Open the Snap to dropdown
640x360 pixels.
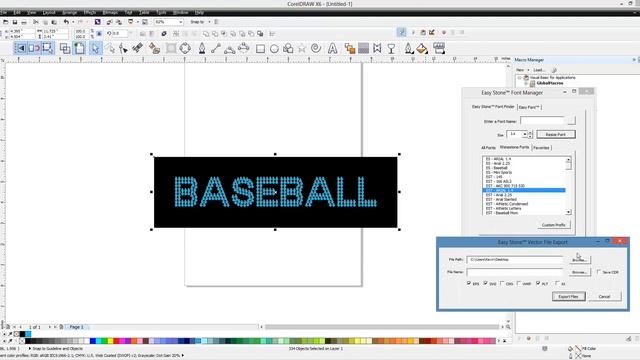point(209,22)
